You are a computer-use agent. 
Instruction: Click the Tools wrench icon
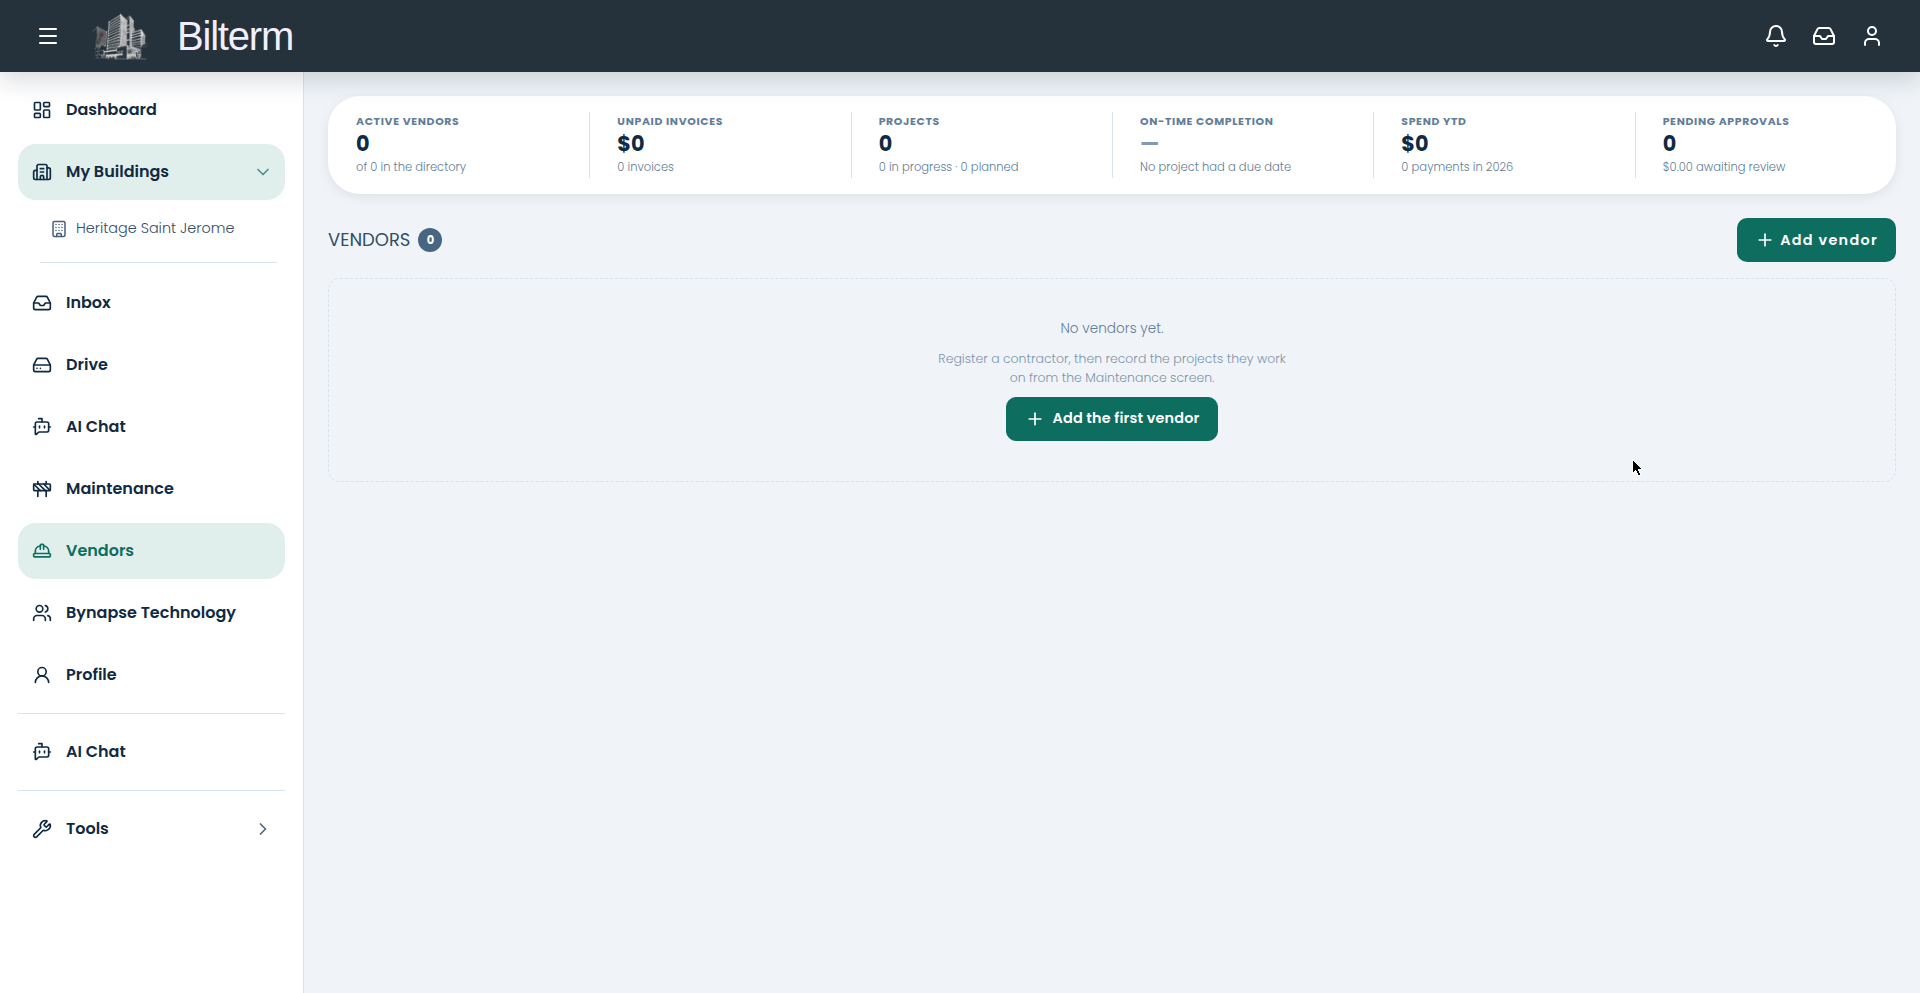click(x=42, y=829)
